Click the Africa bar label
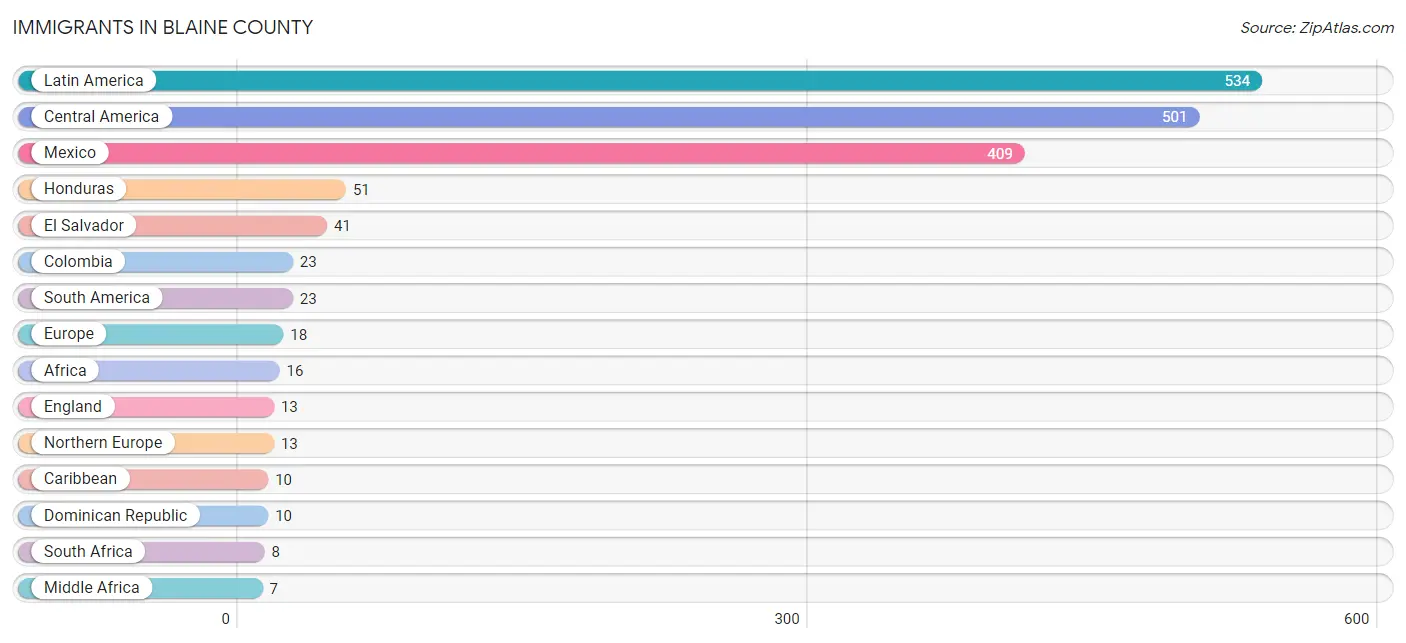Screen dimensions: 1406x643 click(65, 370)
